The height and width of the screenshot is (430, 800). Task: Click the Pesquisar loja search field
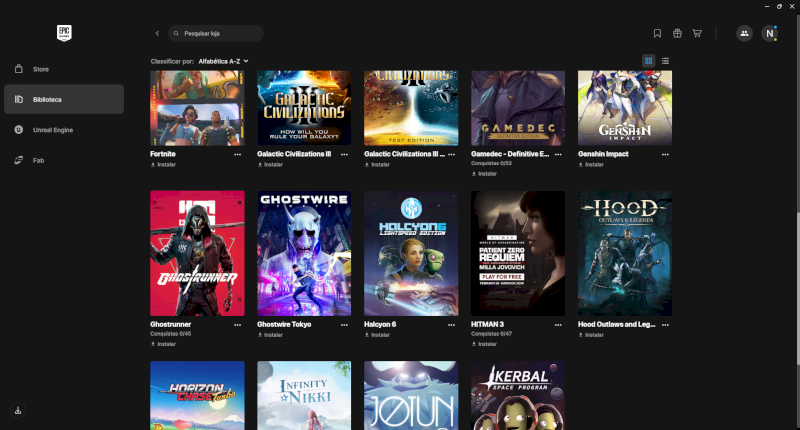pyautogui.click(x=216, y=33)
